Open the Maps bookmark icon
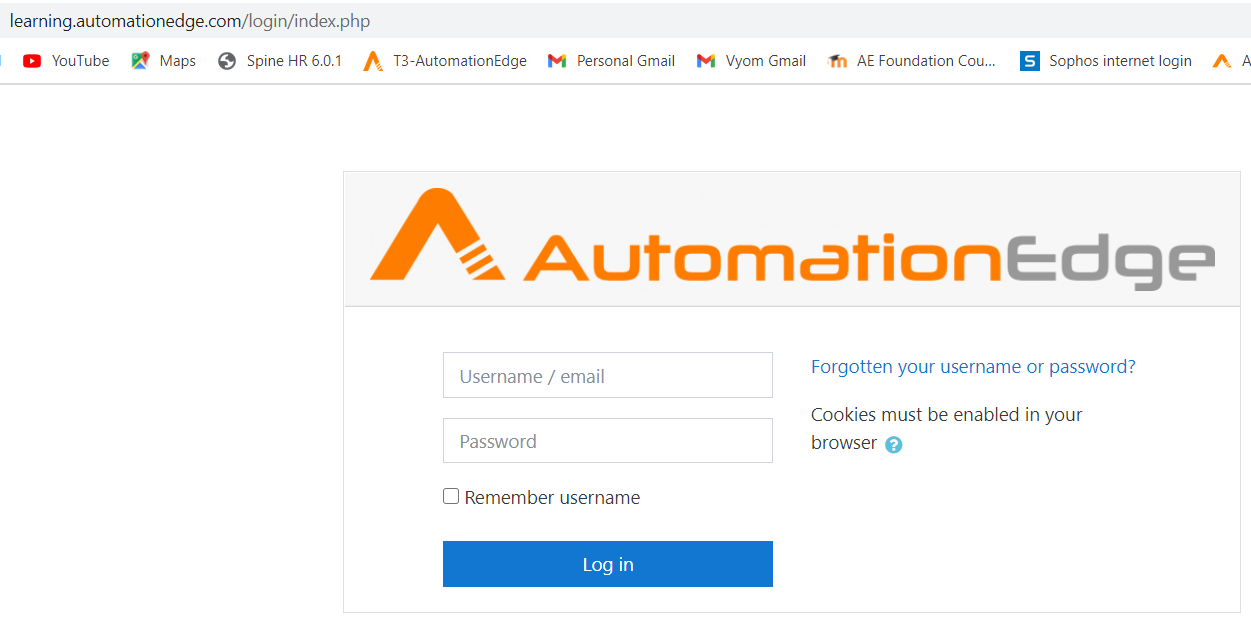The height and width of the screenshot is (626, 1251). pyautogui.click(x=140, y=61)
